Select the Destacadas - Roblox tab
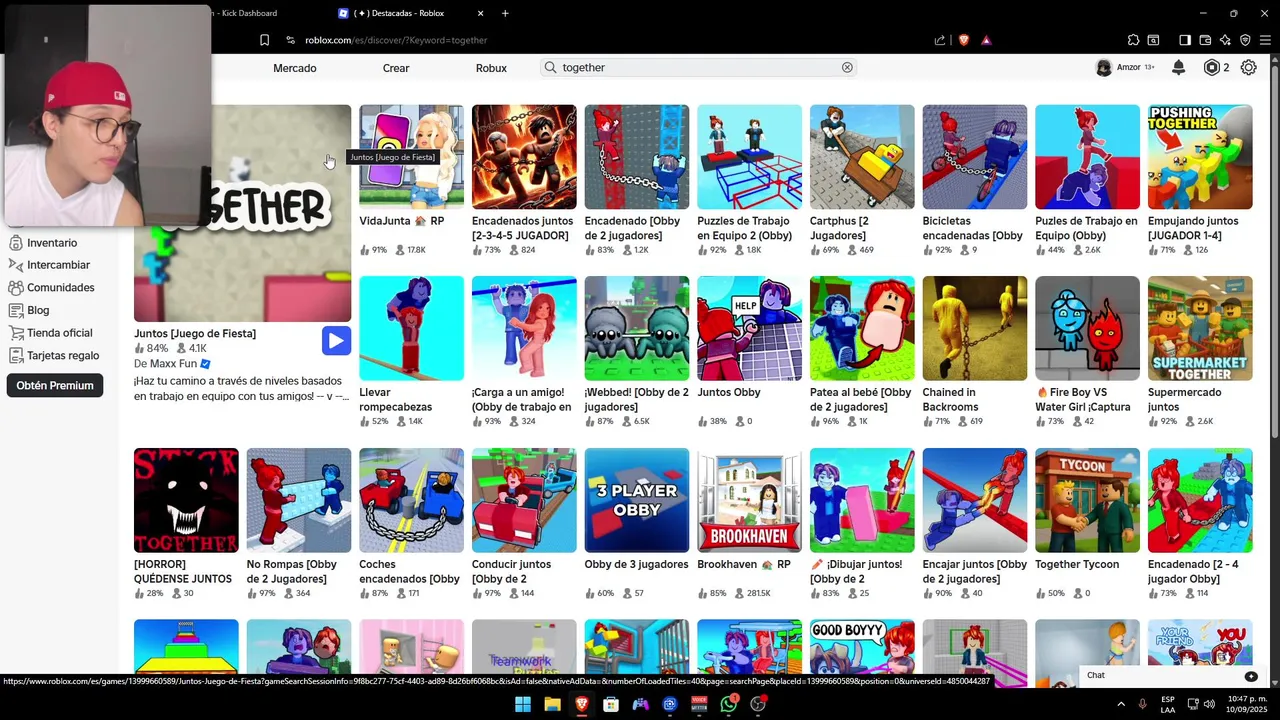Image resolution: width=1280 pixels, height=720 pixels. coord(411,13)
